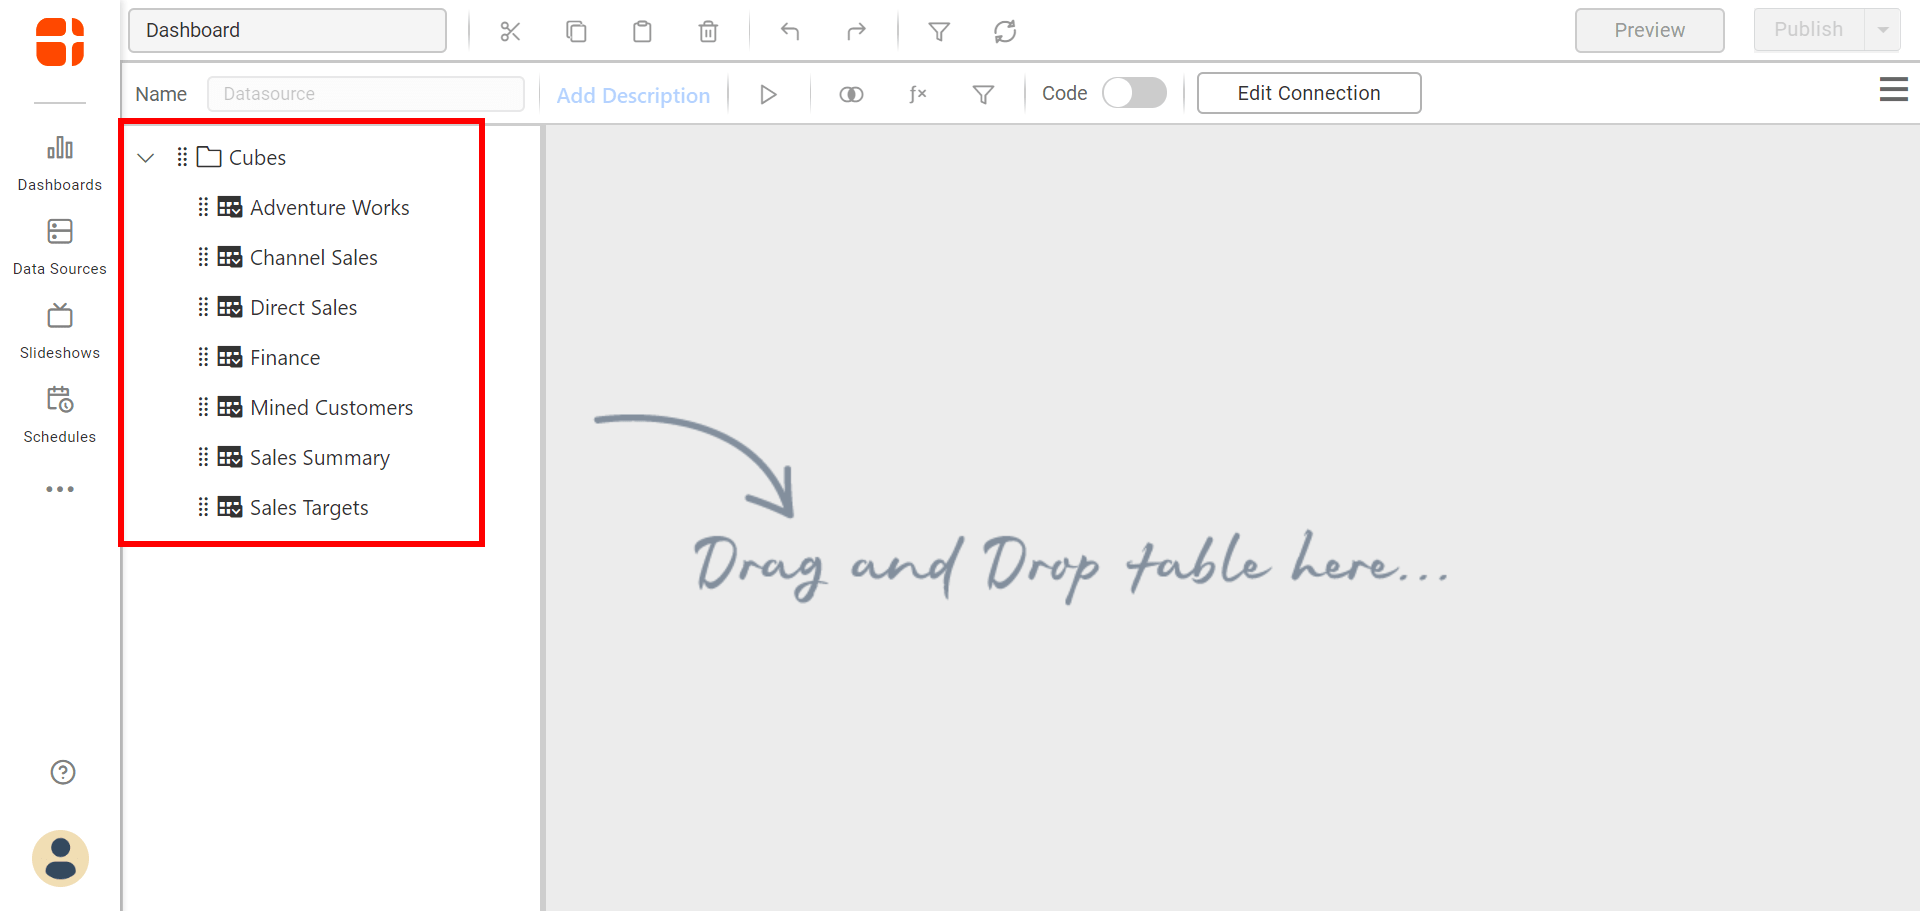Open the Schedules section

click(60, 416)
